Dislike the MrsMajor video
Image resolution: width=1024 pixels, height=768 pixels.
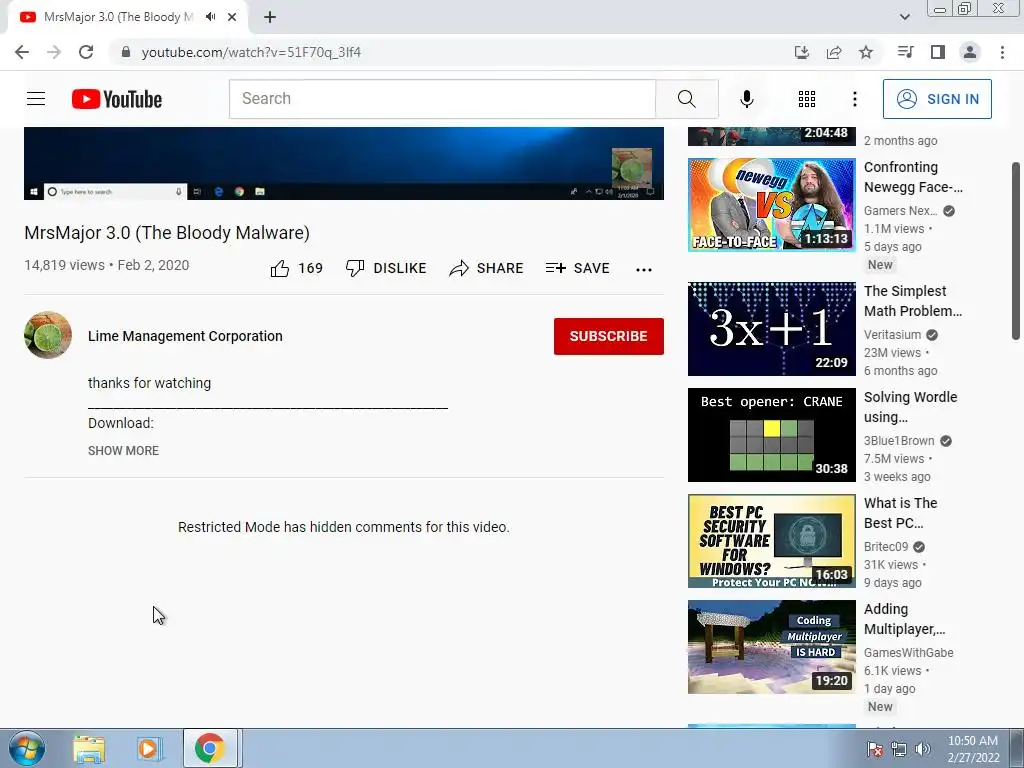coord(386,268)
